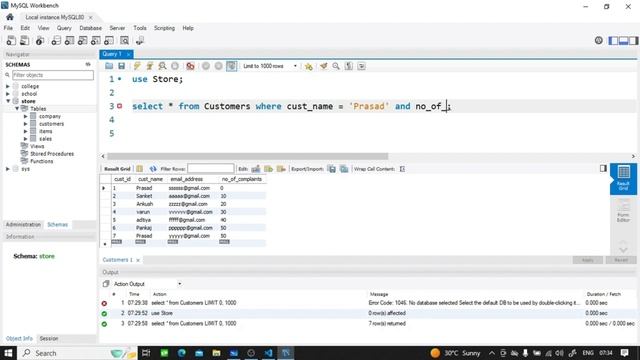Toggle the auto-commit mode button
The height and width of the screenshot is (360, 640).
(231, 66)
